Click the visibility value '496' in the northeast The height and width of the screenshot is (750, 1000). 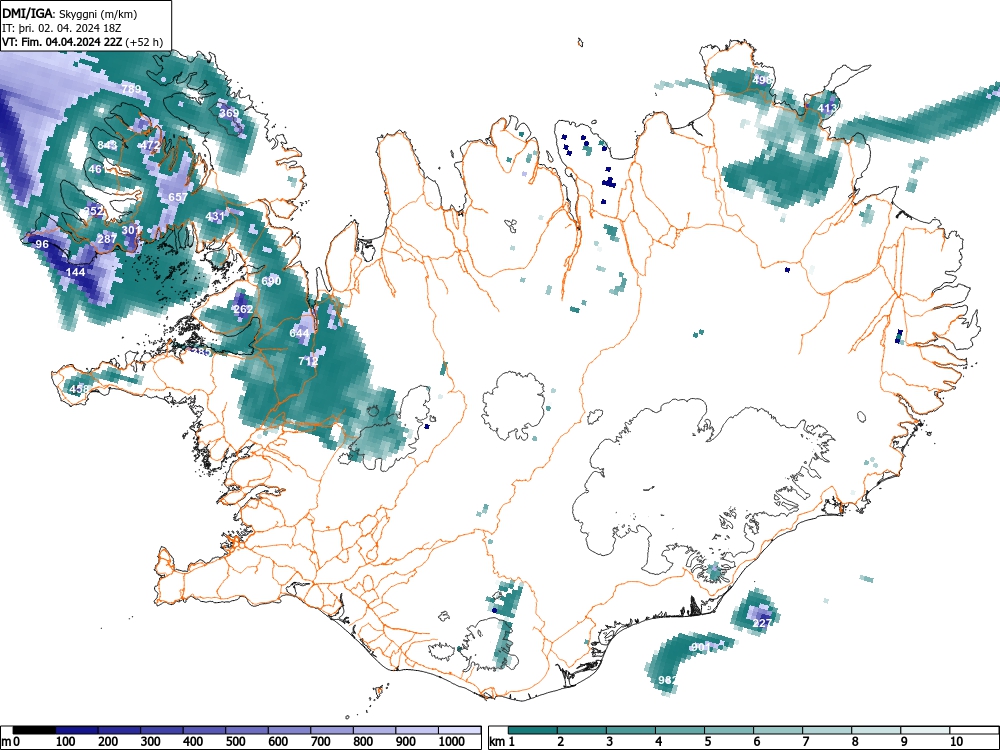tap(762, 80)
